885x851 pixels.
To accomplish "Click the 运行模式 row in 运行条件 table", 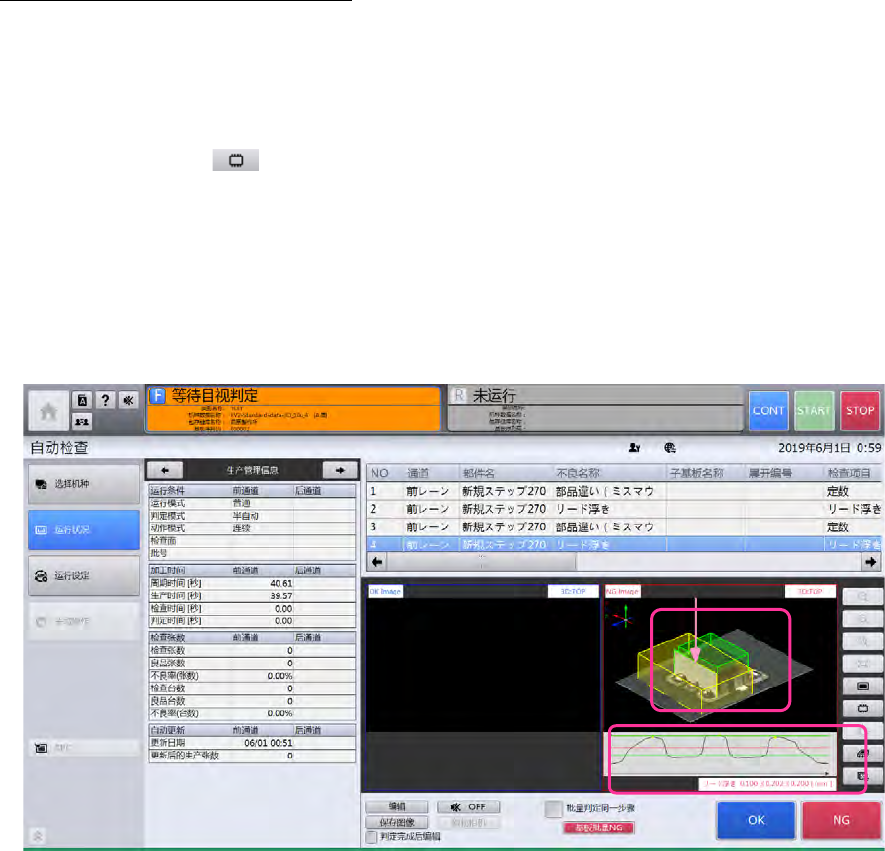I will pos(252,503).
